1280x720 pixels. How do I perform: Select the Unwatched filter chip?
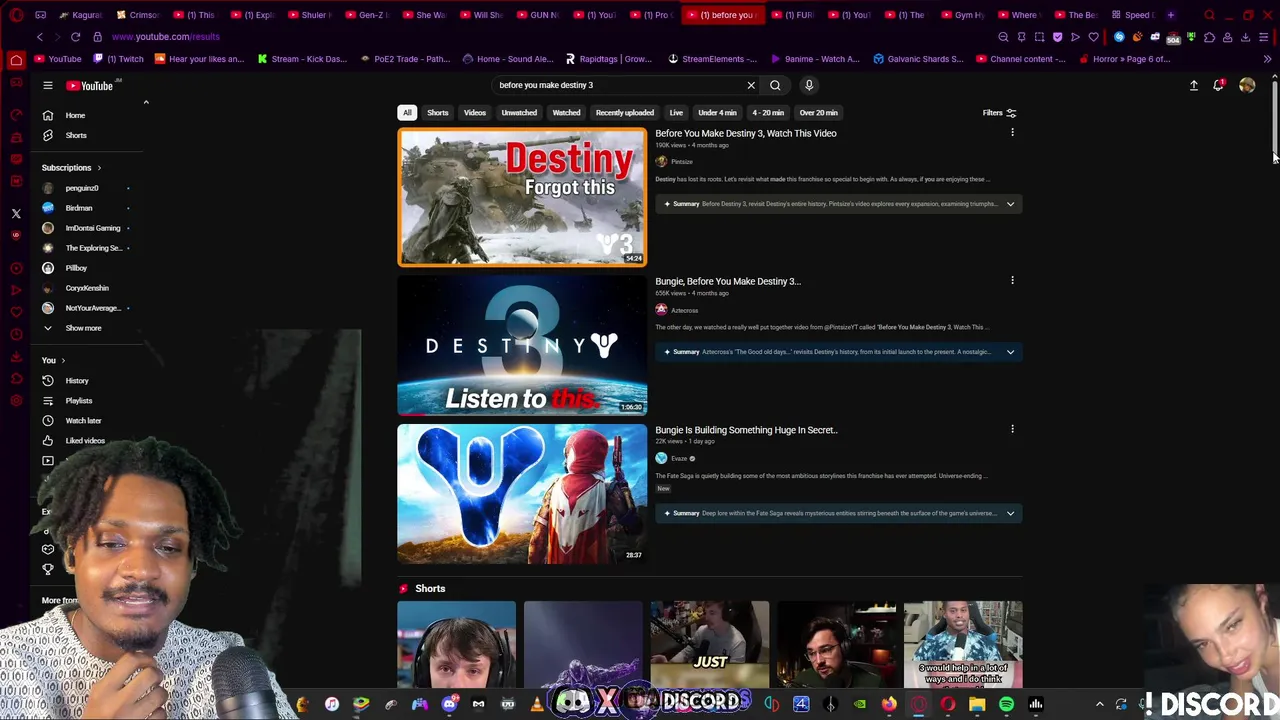click(x=519, y=113)
